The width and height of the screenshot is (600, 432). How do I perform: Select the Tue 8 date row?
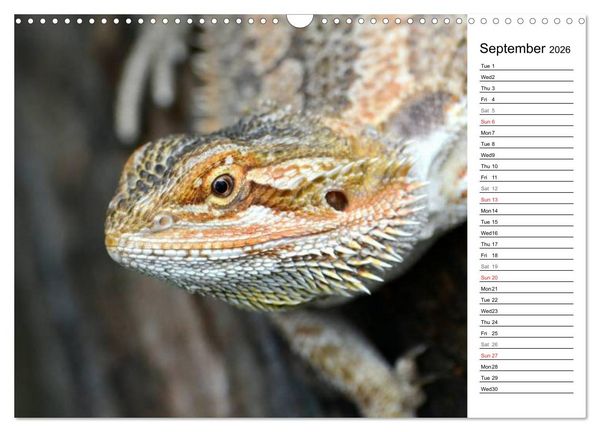[527, 144]
